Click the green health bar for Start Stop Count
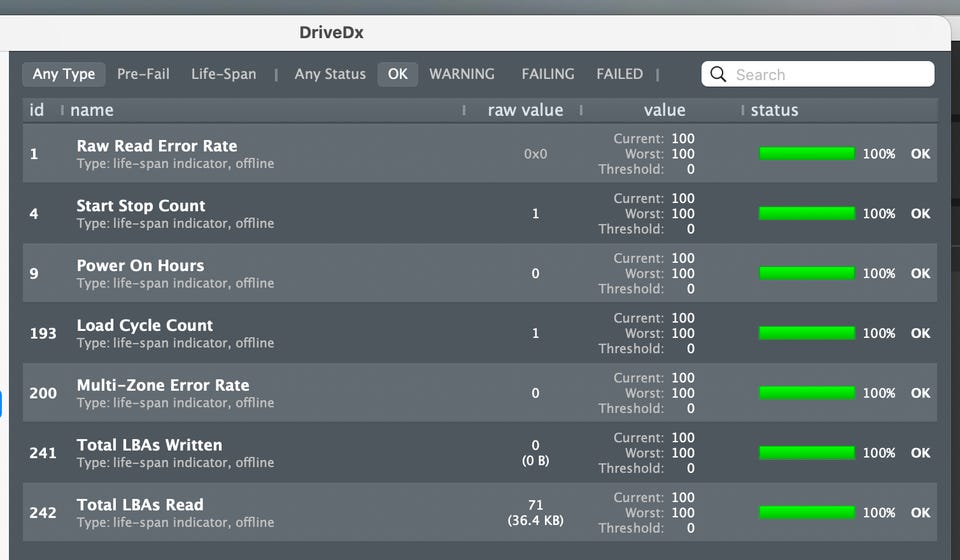The height and width of the screenshot is (560, 960). [x=807, y=213]
